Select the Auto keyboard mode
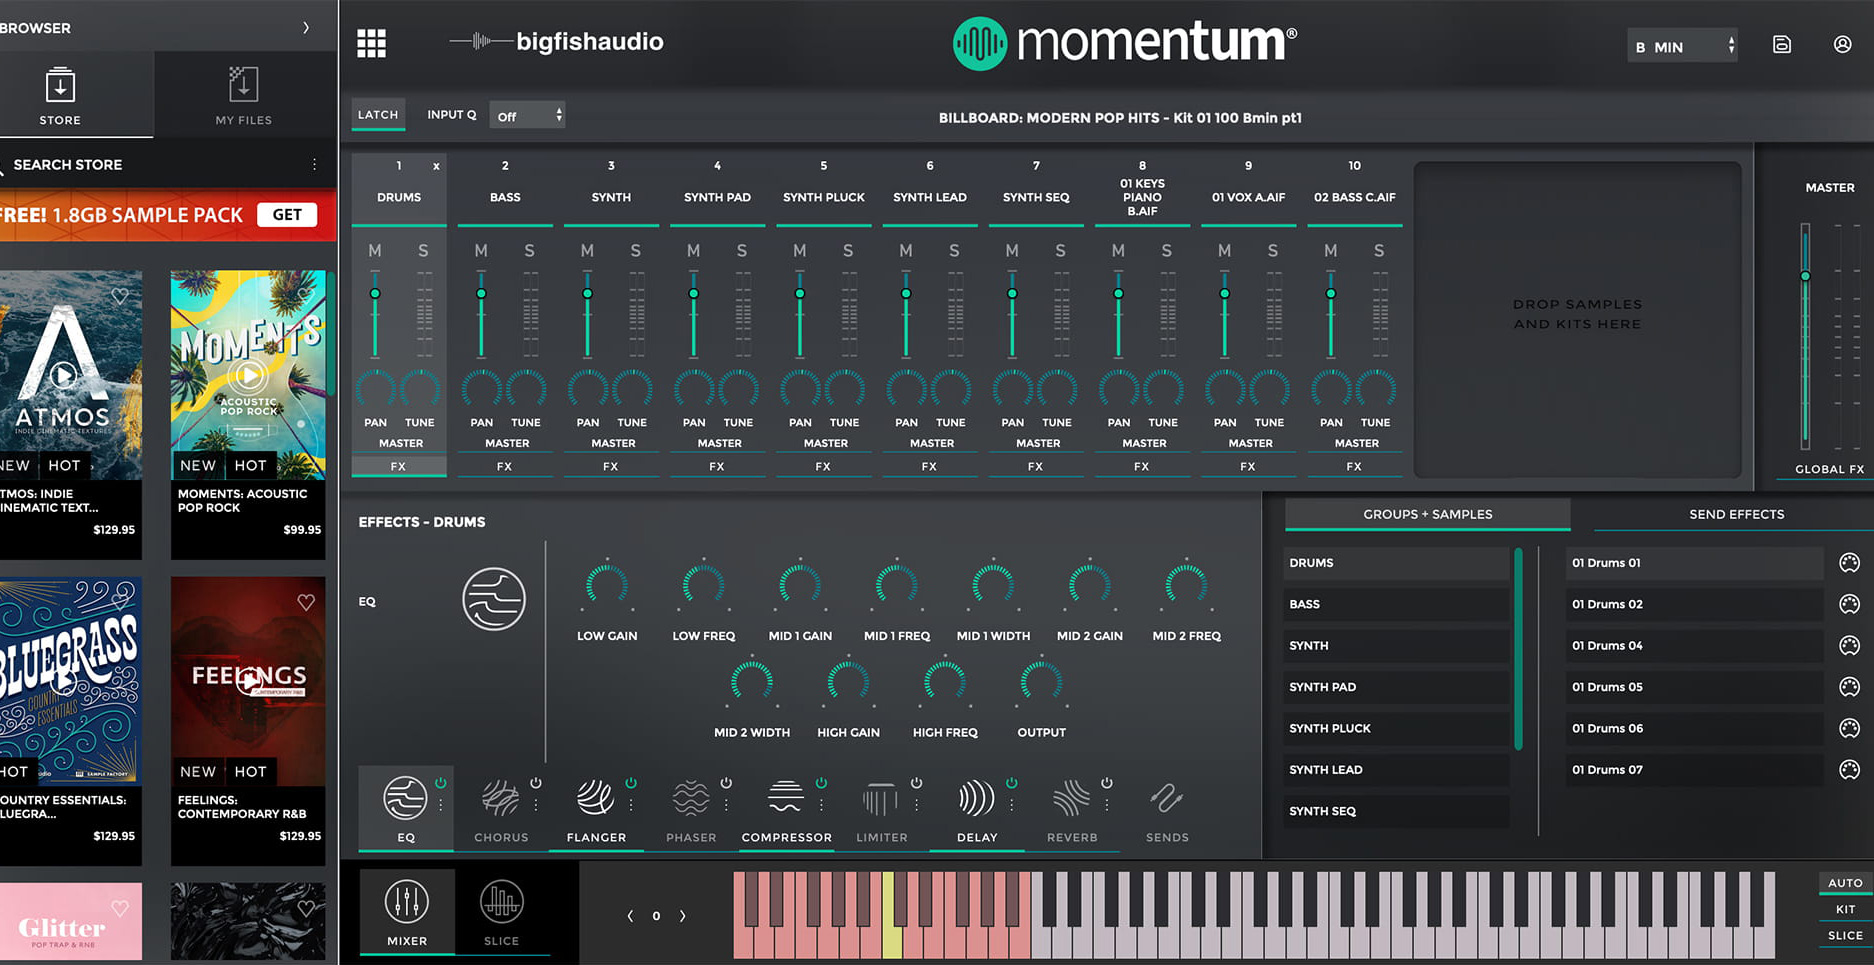Viewport: 1874px width, 965px height. pyautogui.click(x=1844, y=883)
